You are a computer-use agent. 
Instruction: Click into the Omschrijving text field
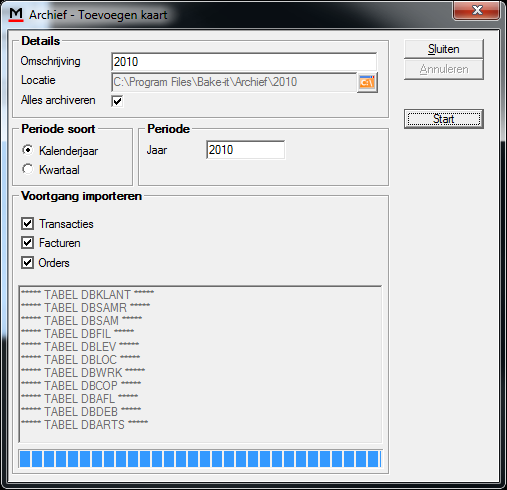[244, 62]
